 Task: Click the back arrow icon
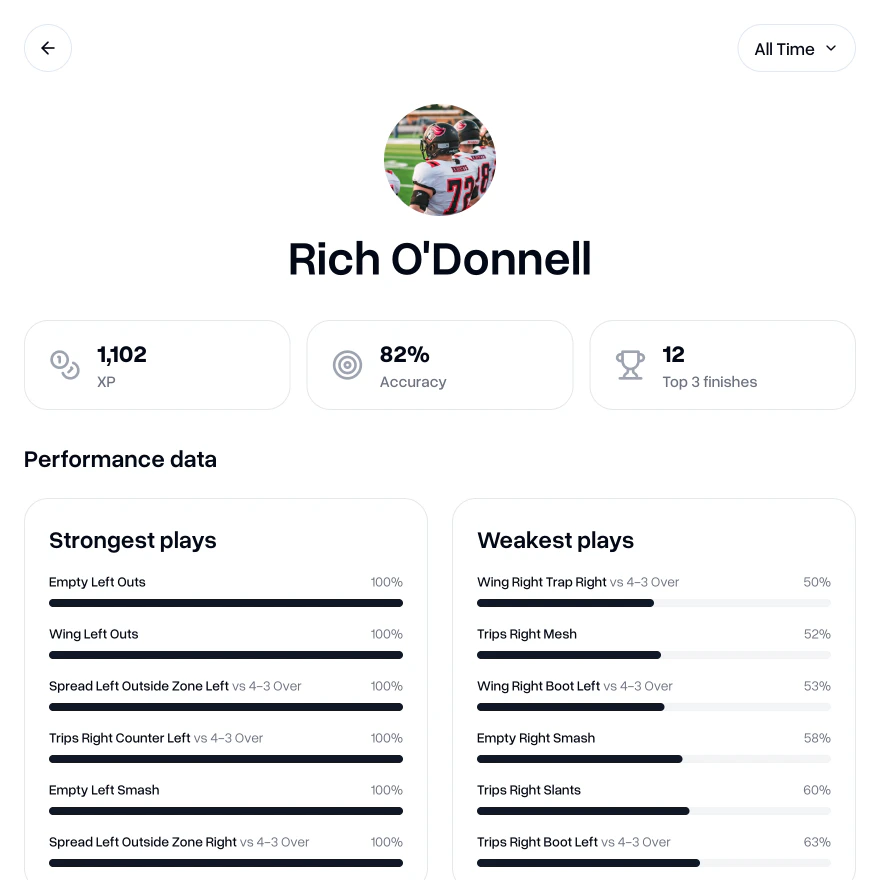[x=48, y=48]
